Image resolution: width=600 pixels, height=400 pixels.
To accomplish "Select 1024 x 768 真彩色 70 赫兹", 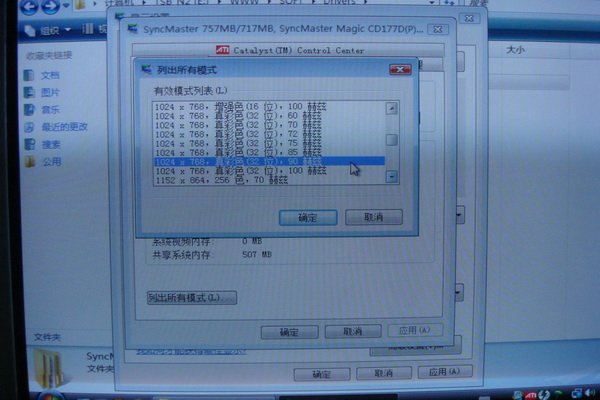I will click(x=269, y=125).
